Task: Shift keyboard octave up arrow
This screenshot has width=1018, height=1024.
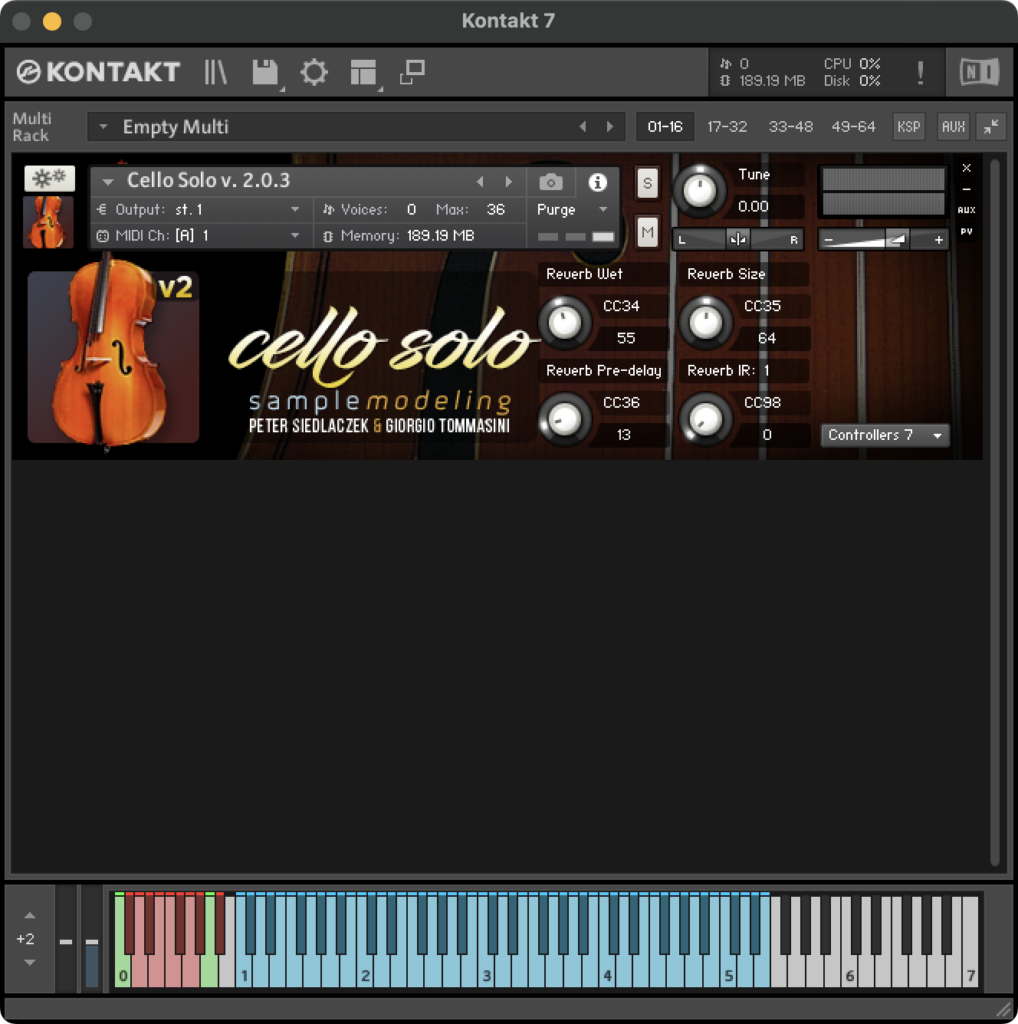Action: pyautogui.click(x=29, y=916)
